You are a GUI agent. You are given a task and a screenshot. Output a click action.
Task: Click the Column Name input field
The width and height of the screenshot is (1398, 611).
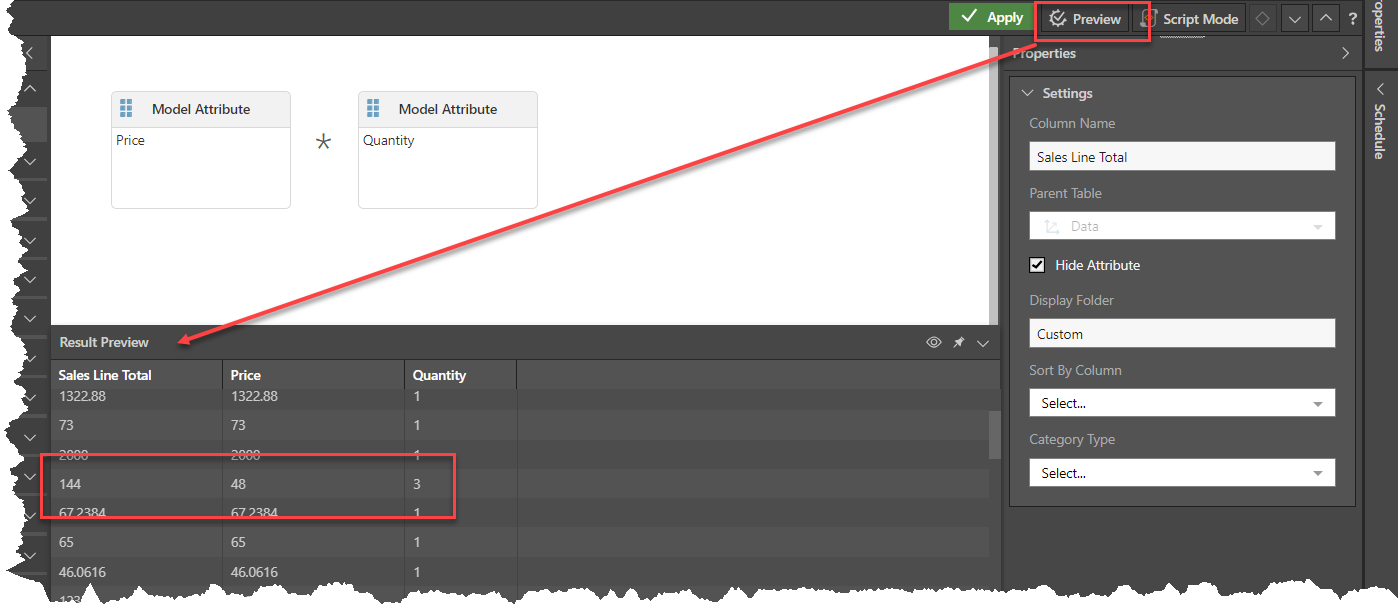[1181, 157]
